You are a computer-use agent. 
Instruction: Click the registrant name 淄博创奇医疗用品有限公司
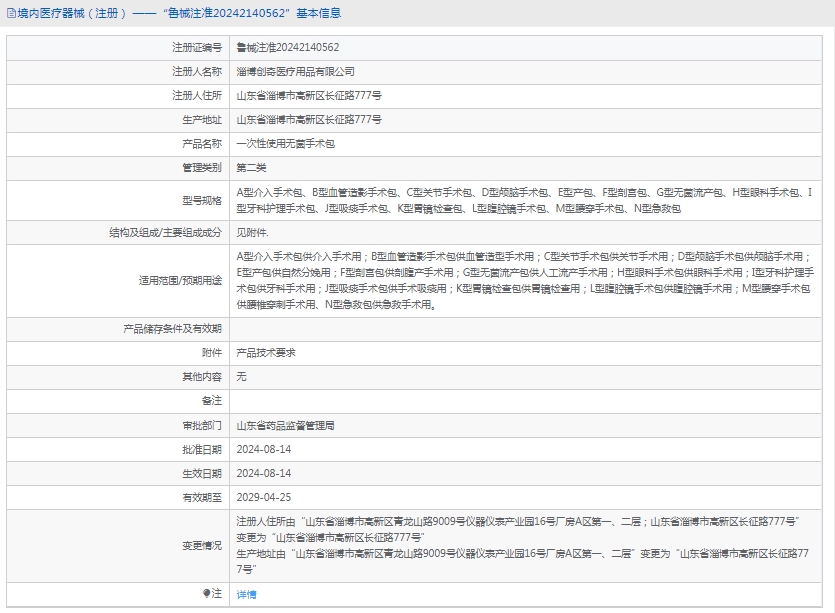295,72
